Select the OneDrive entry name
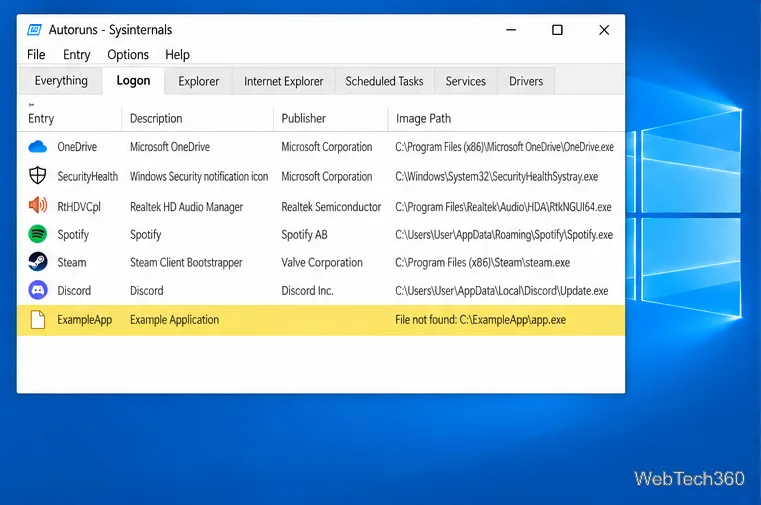The width and height of the screenshot is (761, 505). coord(77,147)
